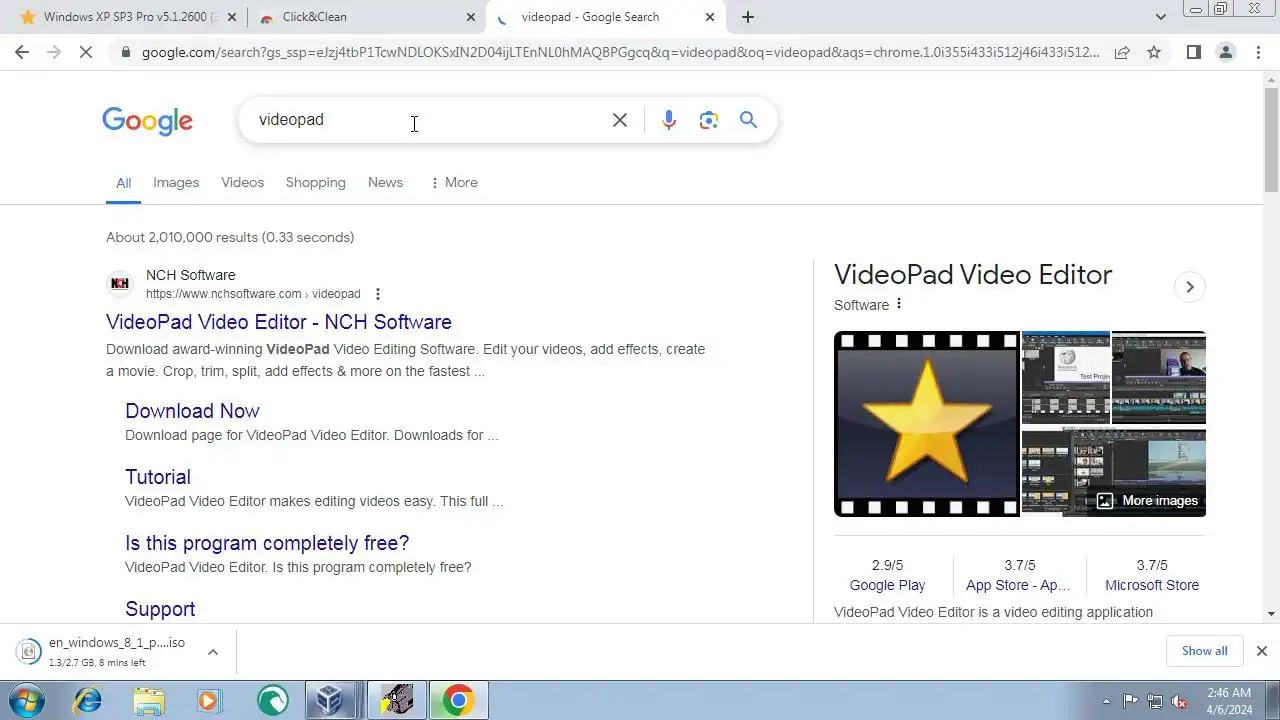Select the Images results tab
The image size is (1280, 720).
click(x=176, y=182)
